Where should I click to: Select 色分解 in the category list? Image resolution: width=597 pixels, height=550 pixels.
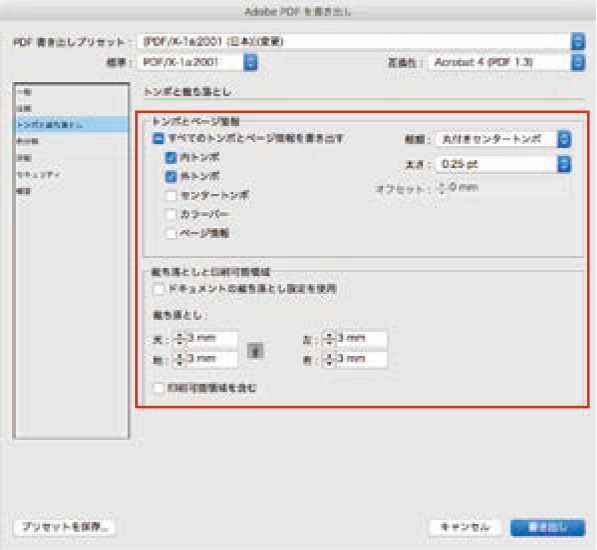click(x=72, y=141)
